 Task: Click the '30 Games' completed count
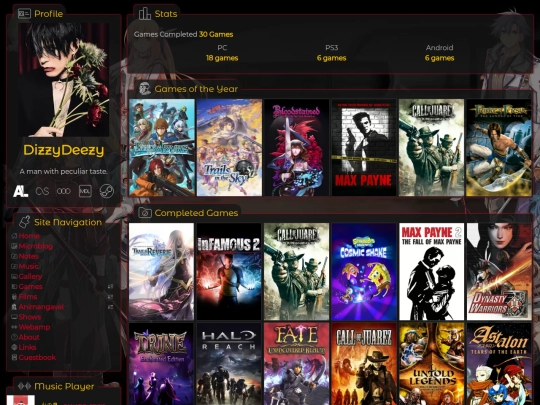pyautogui.click(x=216, y=34)
